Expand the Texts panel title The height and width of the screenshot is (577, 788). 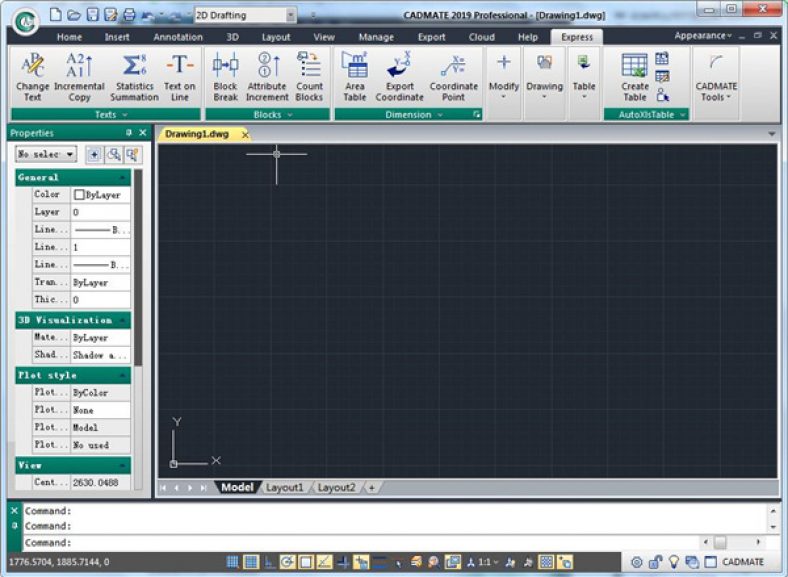pos(106,115)
